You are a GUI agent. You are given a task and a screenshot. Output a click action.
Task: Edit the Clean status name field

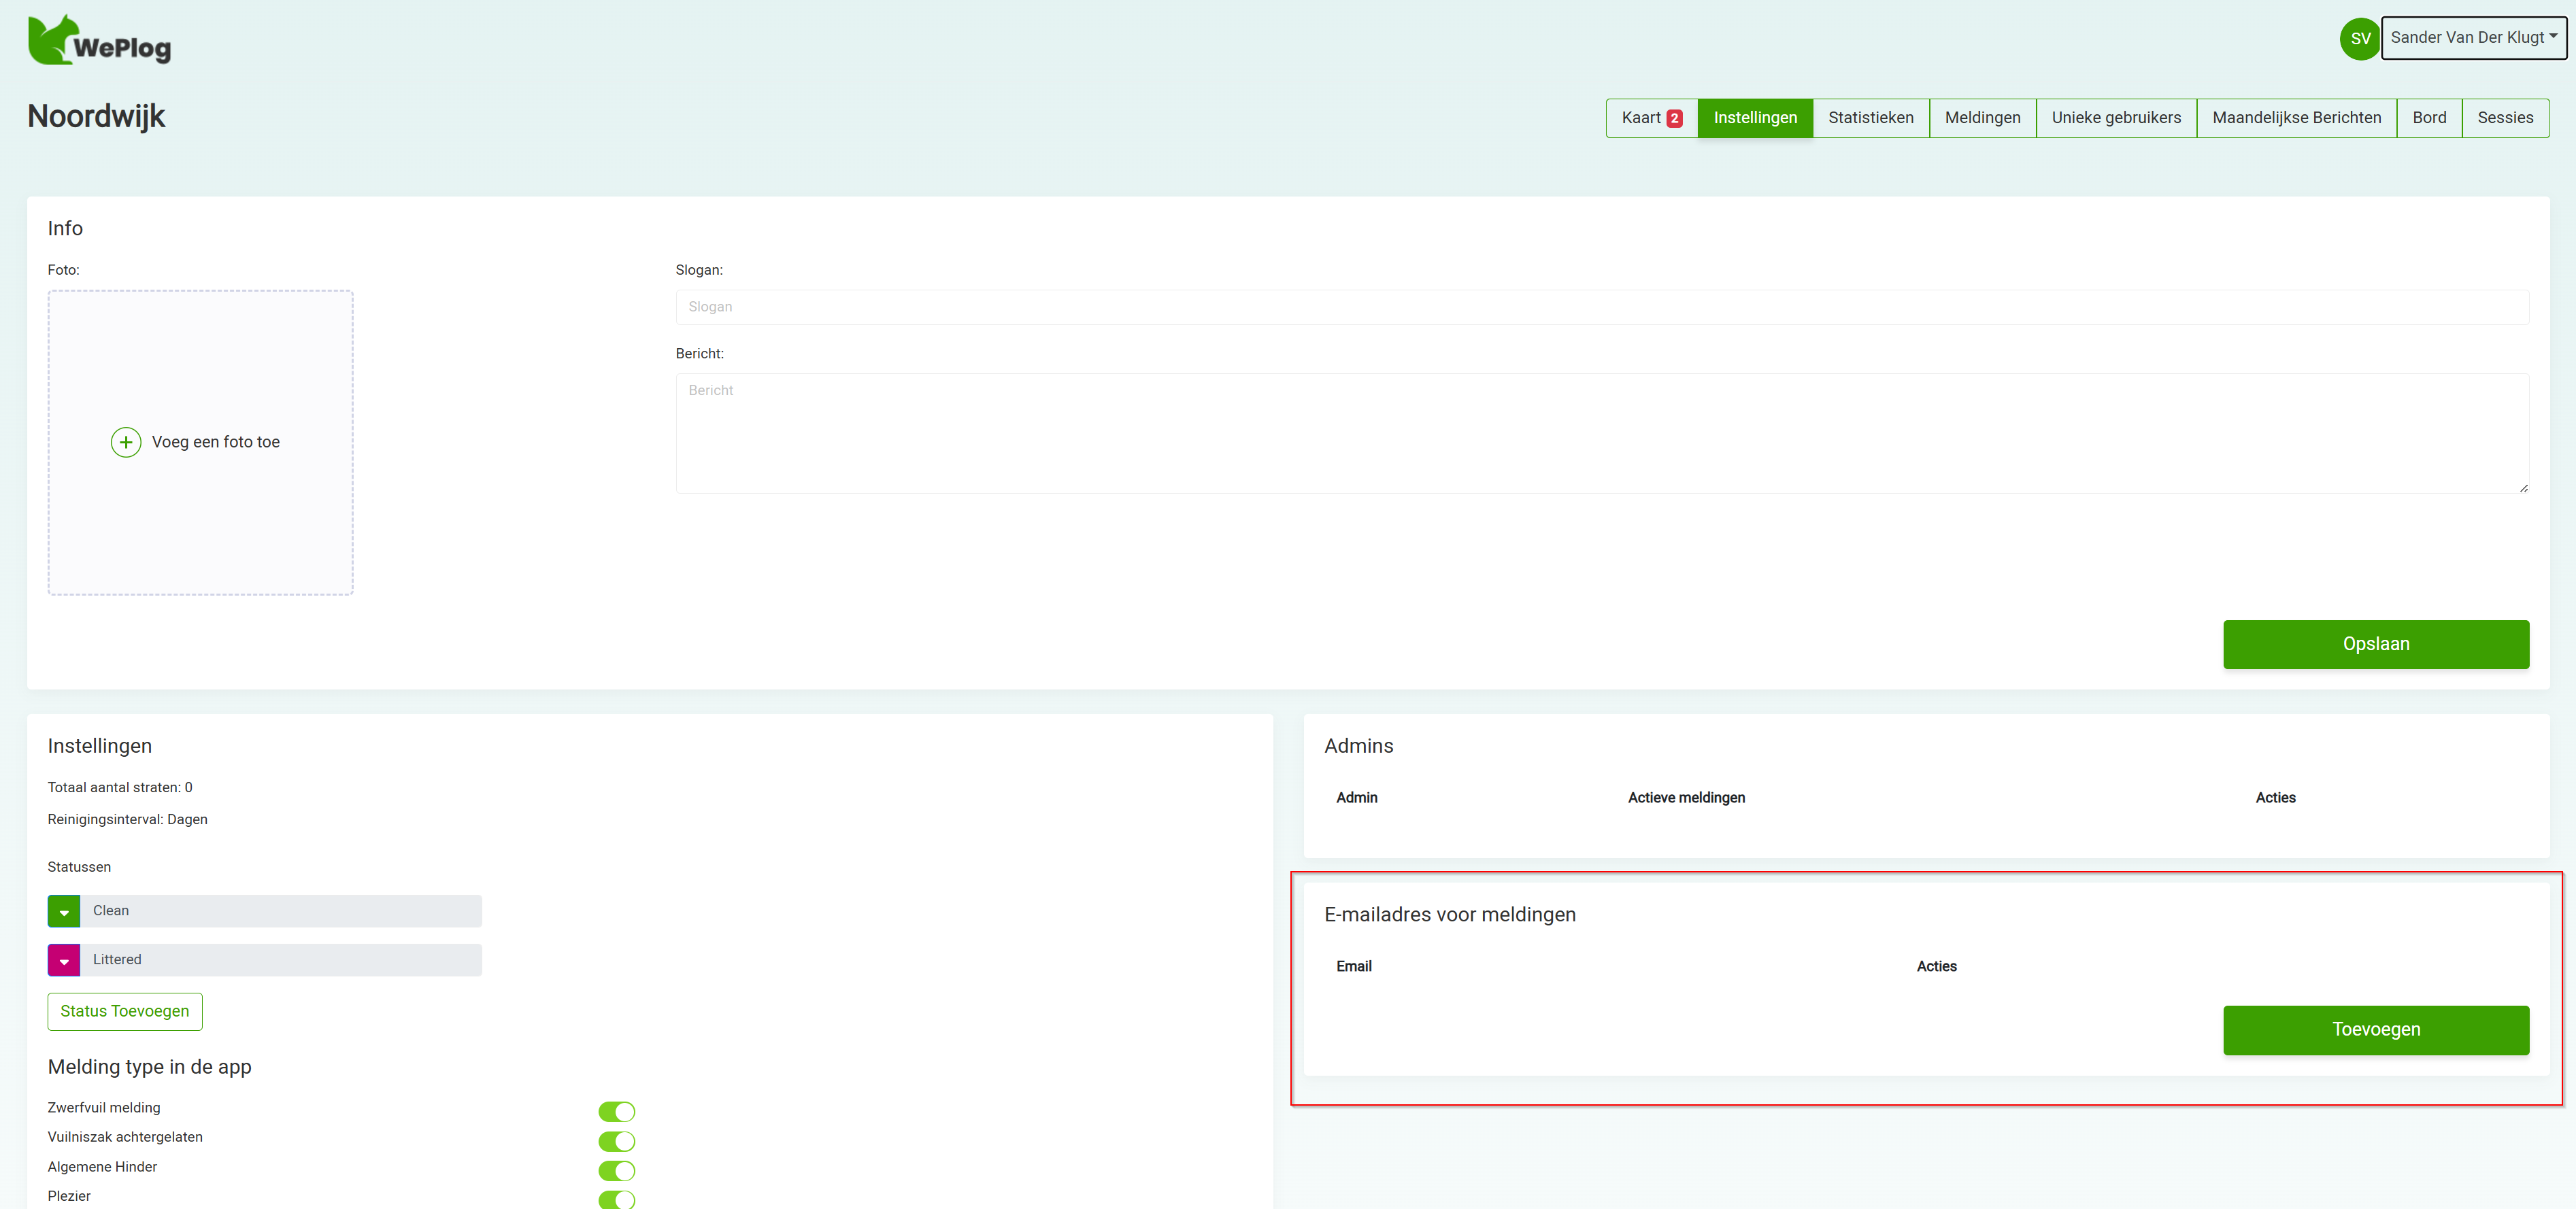tap(281, 911)
